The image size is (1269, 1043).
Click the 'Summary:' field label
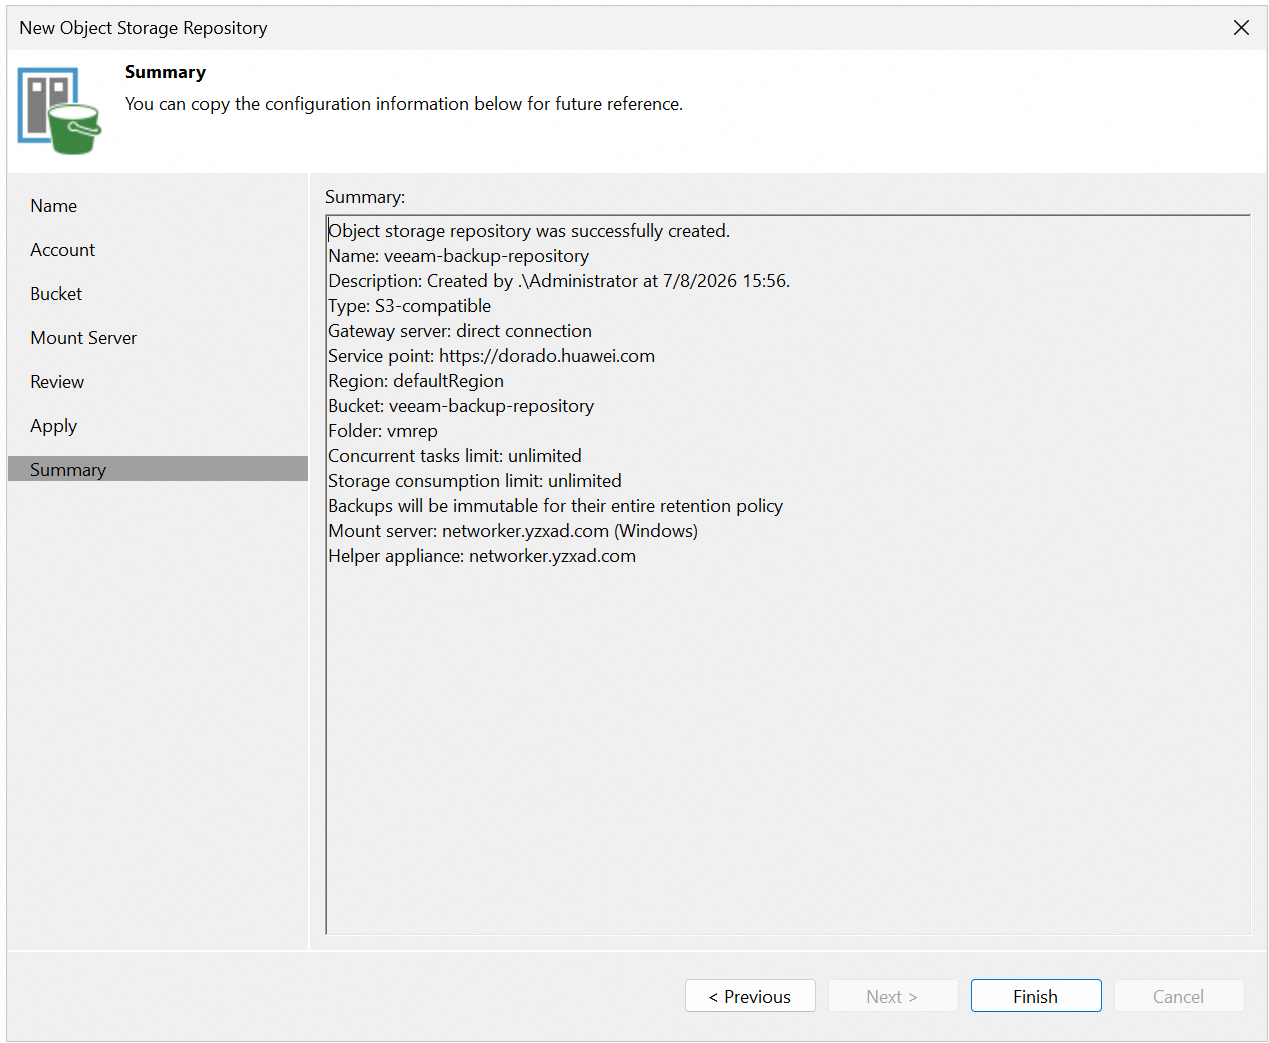coord(365,197)
